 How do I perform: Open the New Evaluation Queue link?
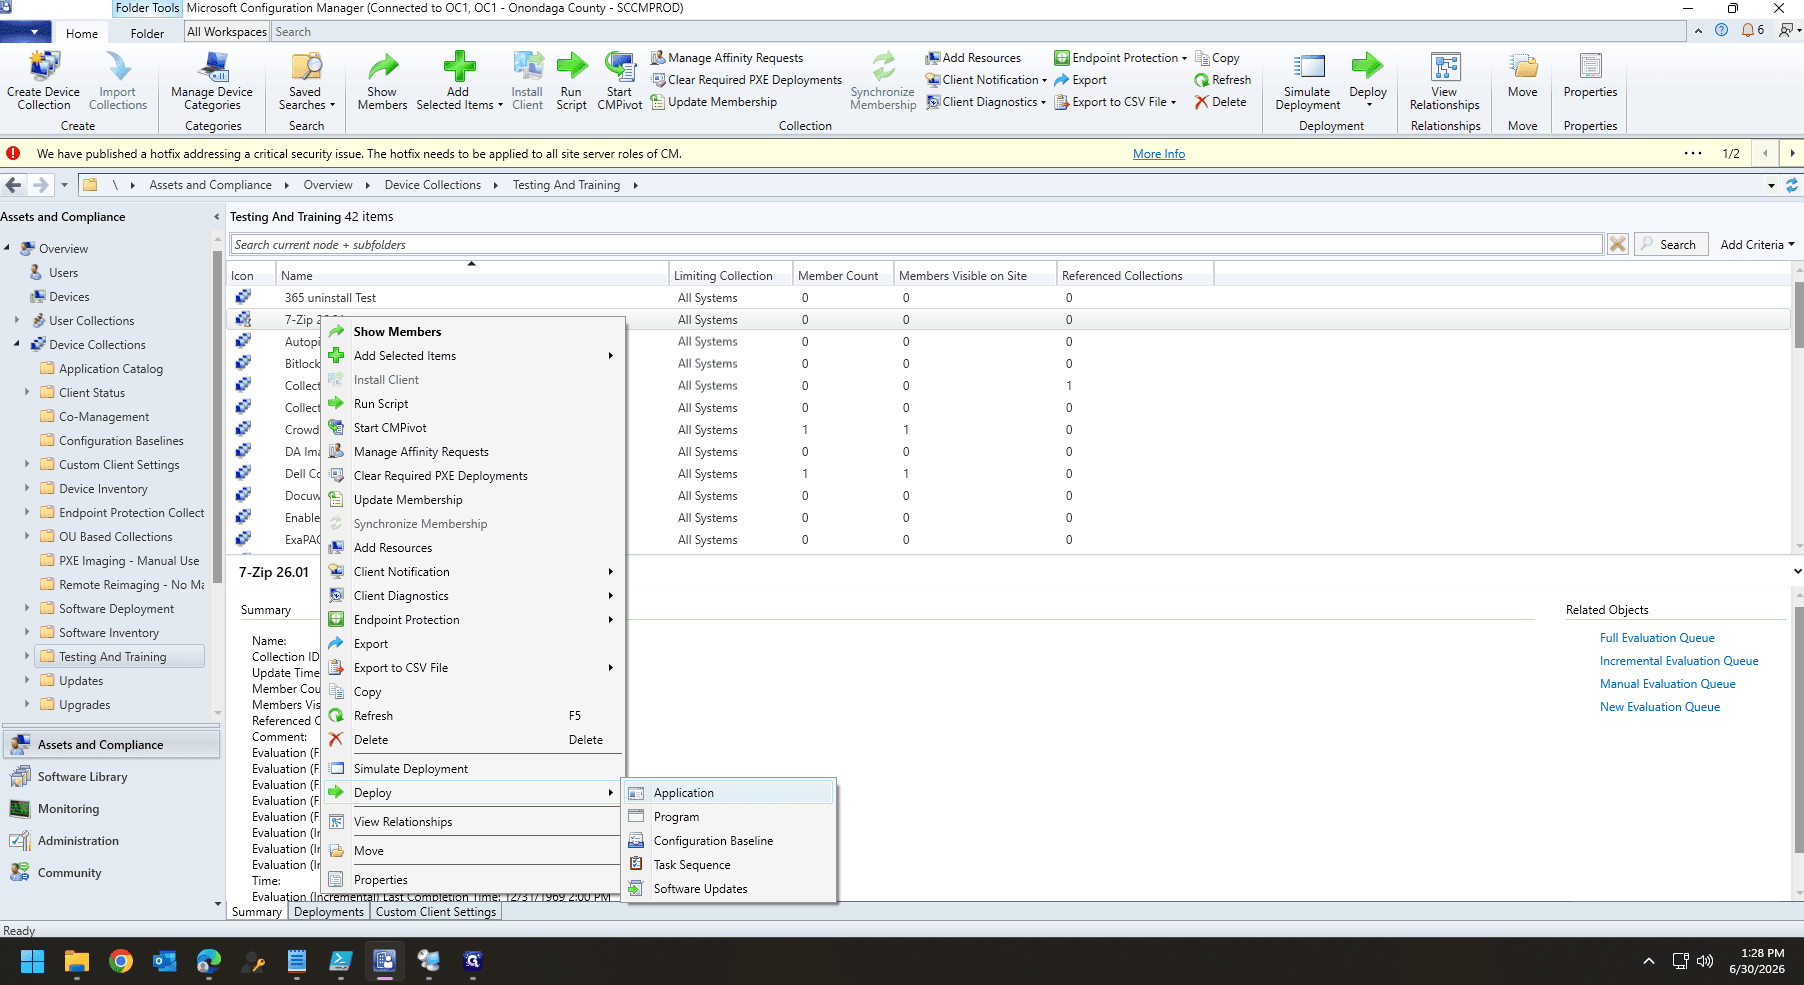tap(1659, 707)
